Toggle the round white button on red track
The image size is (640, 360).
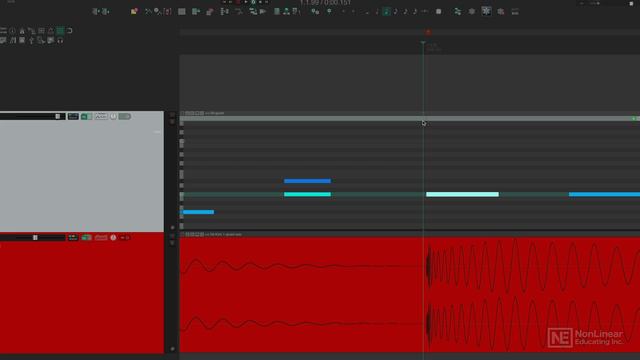(113, 238)
